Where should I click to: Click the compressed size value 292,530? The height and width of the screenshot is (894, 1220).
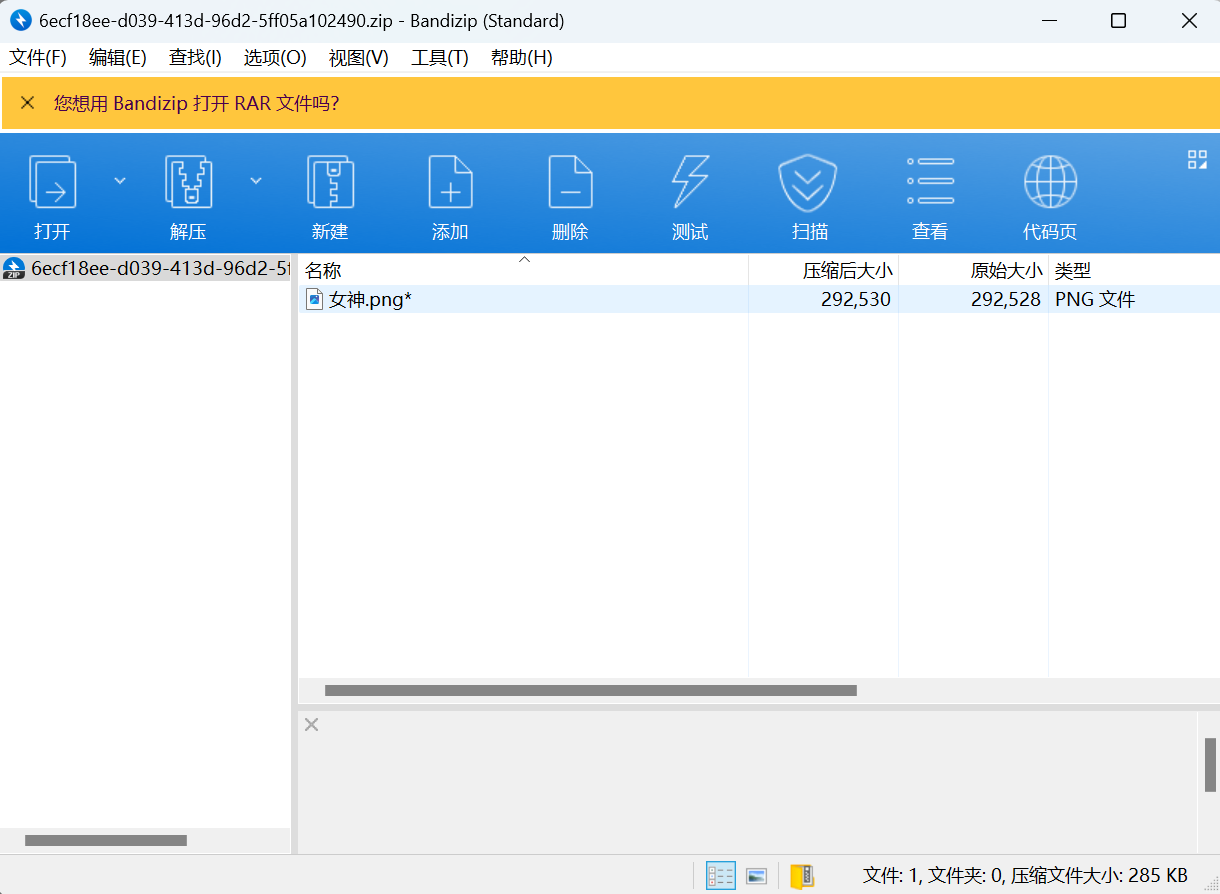coord(856,299)
